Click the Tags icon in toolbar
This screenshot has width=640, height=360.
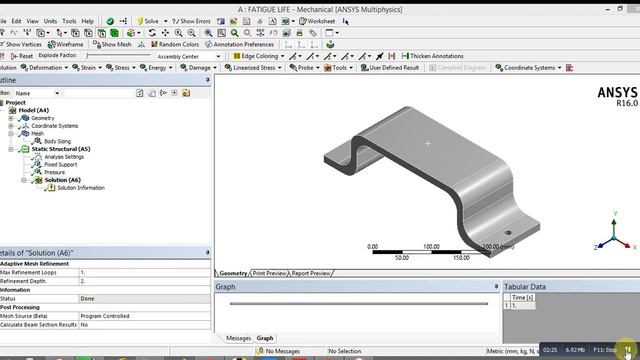point(313,33)
